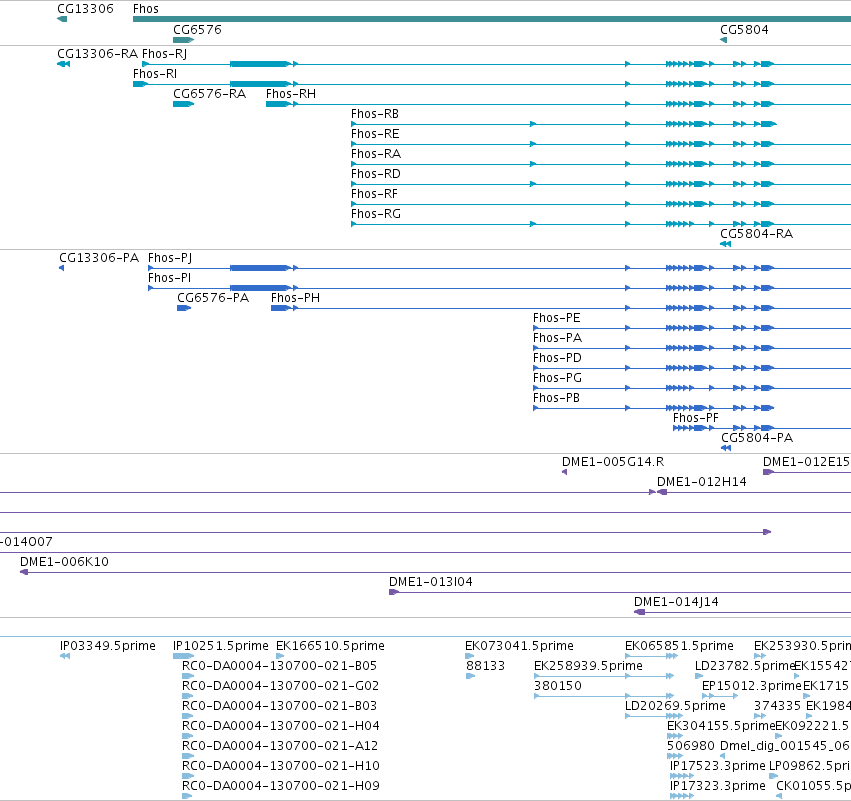The height and width of the screenshot is (801, 851).
Task: Click the Fhos-PD protein label
Action: 557,358
